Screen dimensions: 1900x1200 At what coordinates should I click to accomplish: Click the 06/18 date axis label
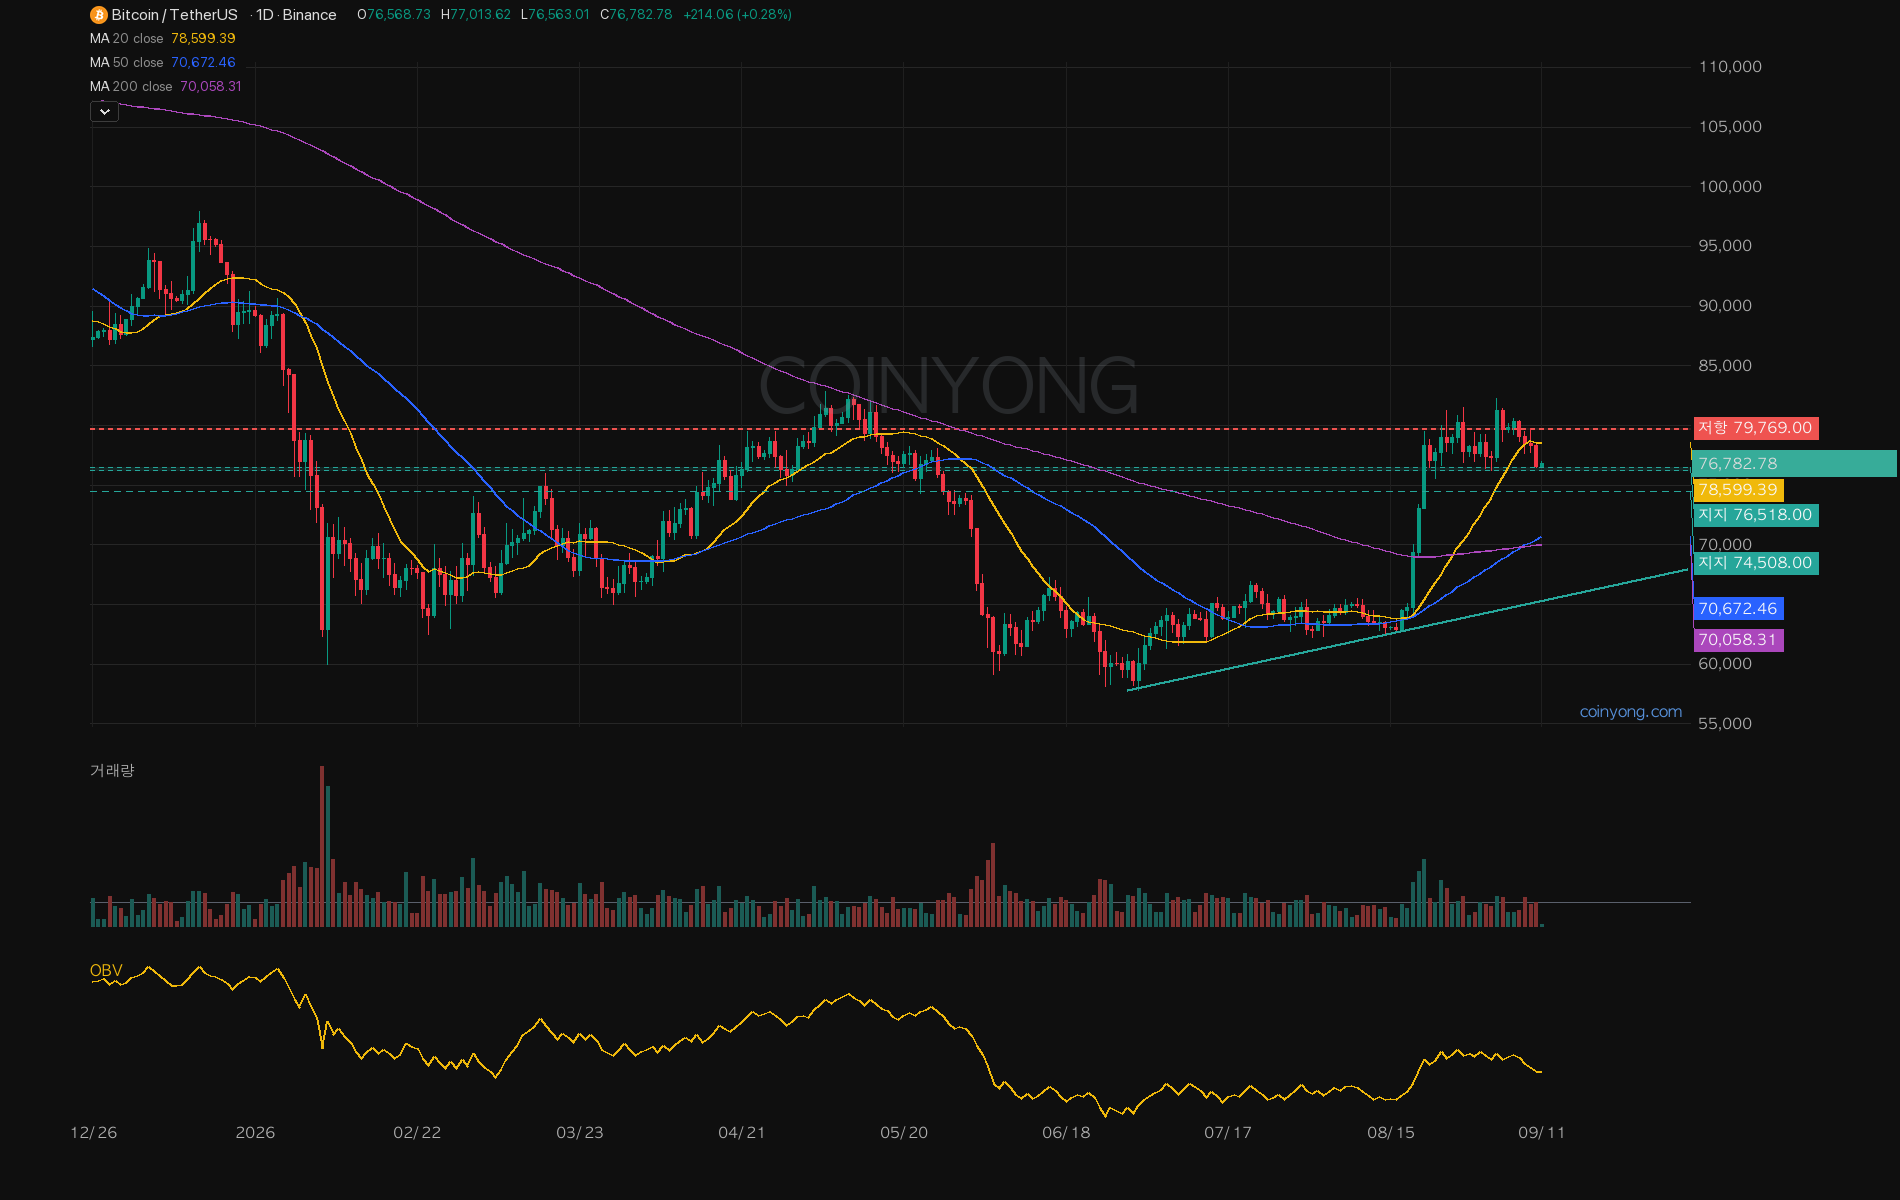click(1066, 1133)
